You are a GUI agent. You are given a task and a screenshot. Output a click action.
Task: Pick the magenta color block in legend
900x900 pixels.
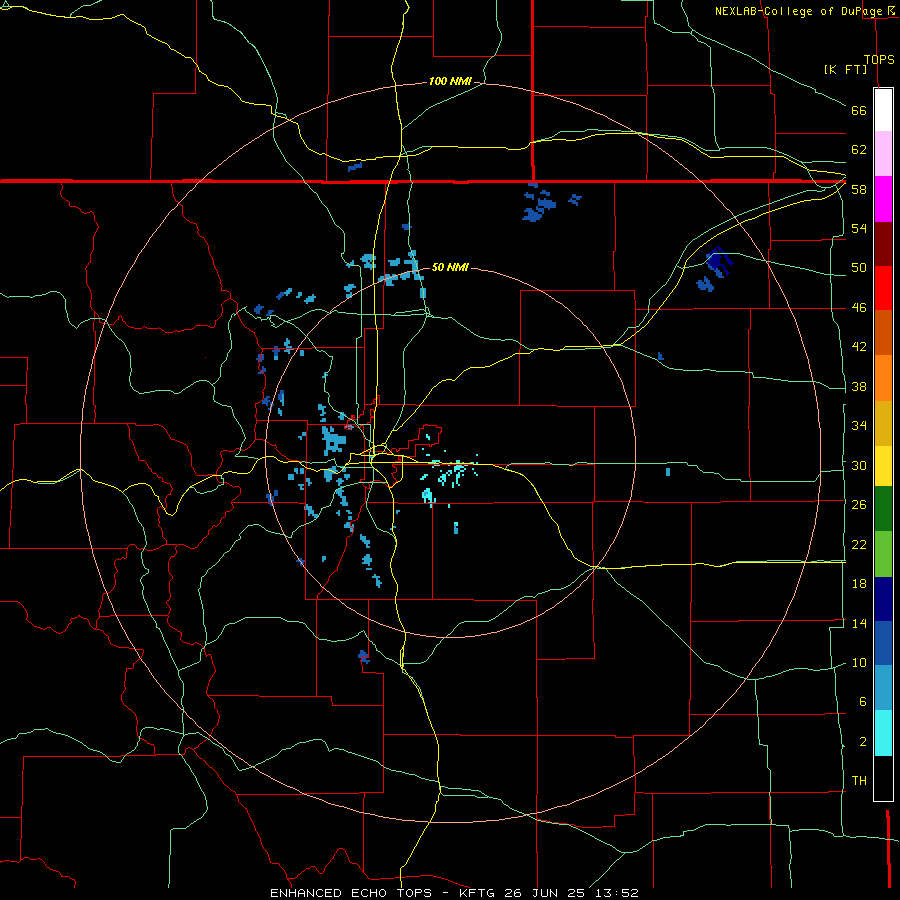point(883,199)
